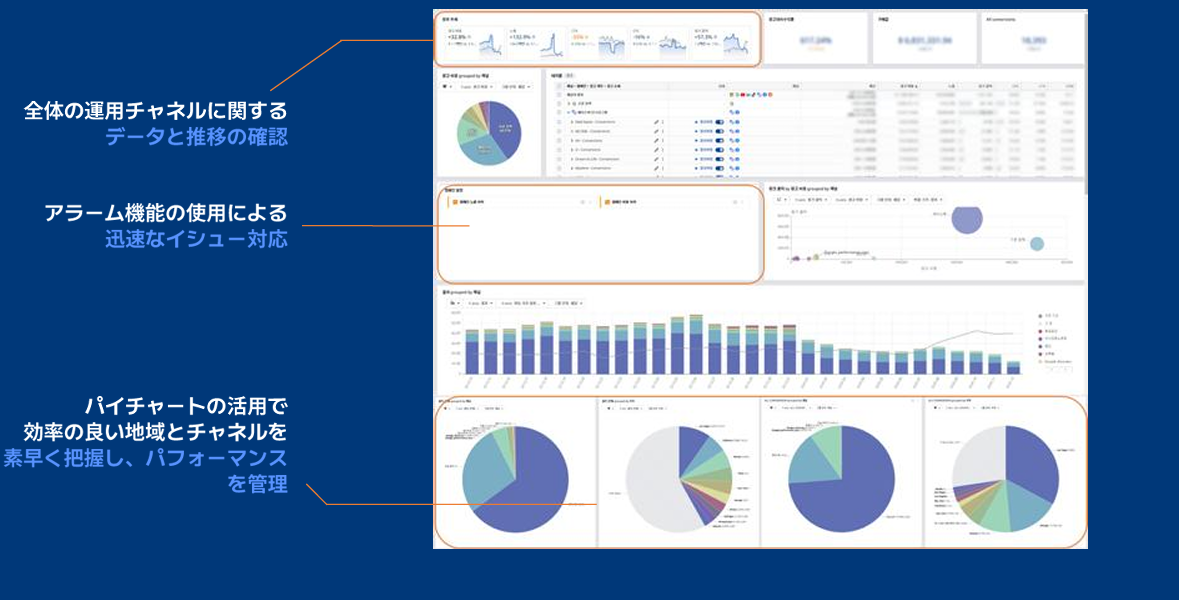Expand the campaign group tree row
Viewport: 1179px width, 600px height.
click(569, 113)
